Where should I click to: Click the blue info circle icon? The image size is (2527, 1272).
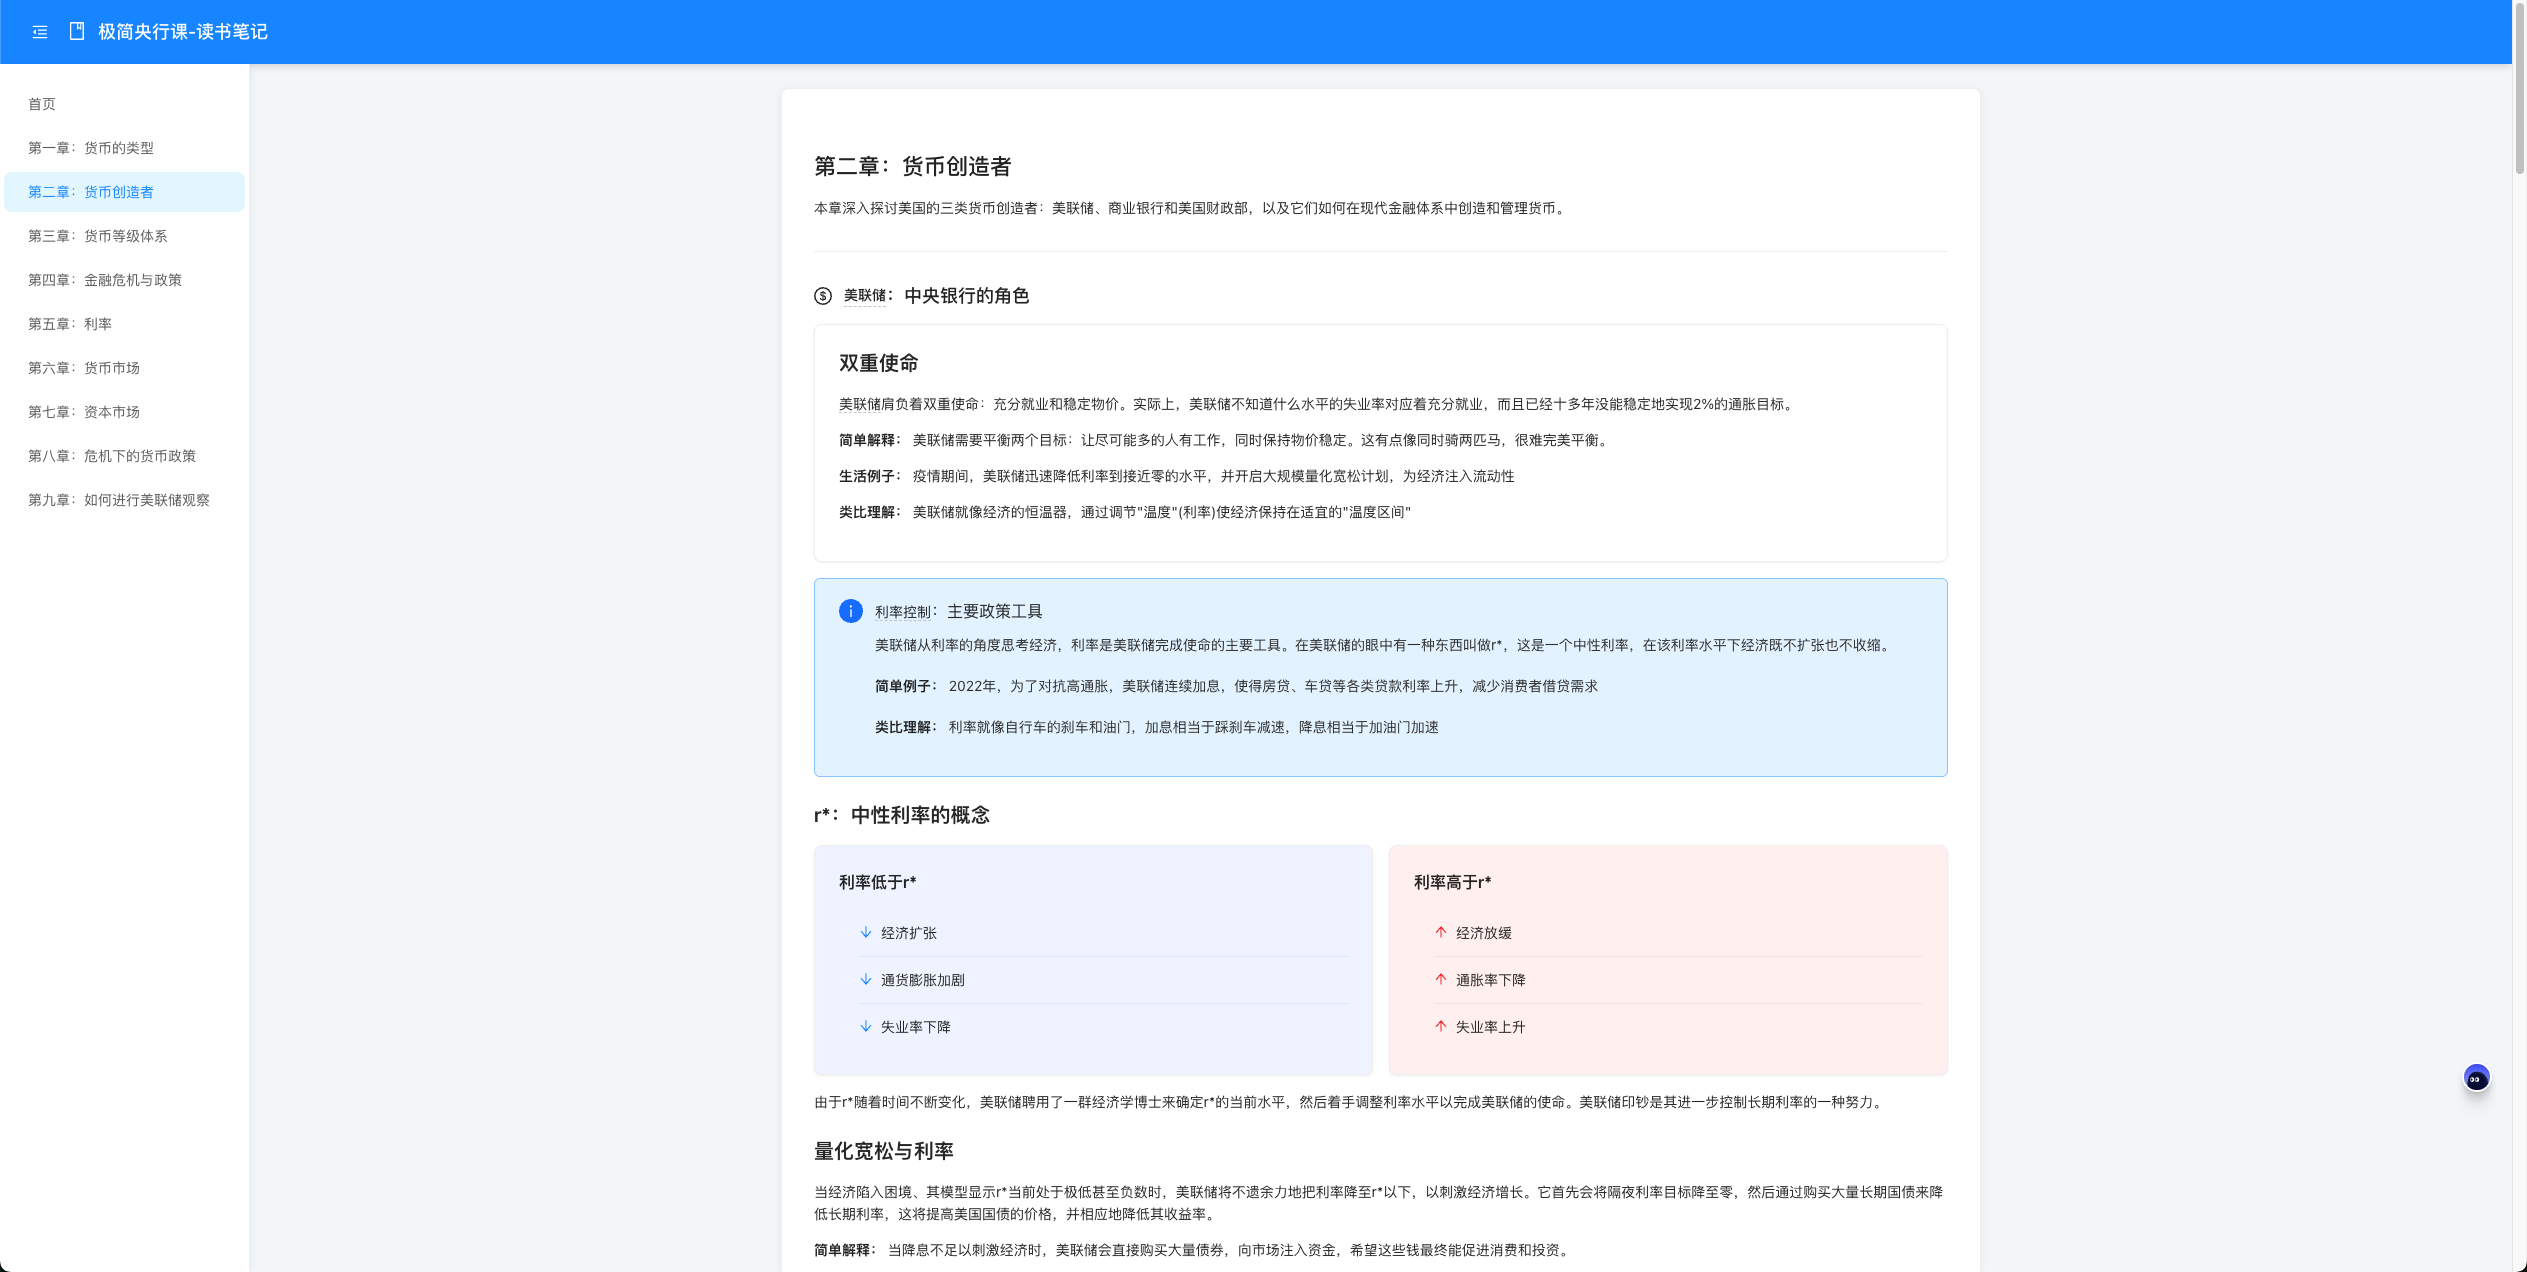pyautogui.click(x=850, y=611)
